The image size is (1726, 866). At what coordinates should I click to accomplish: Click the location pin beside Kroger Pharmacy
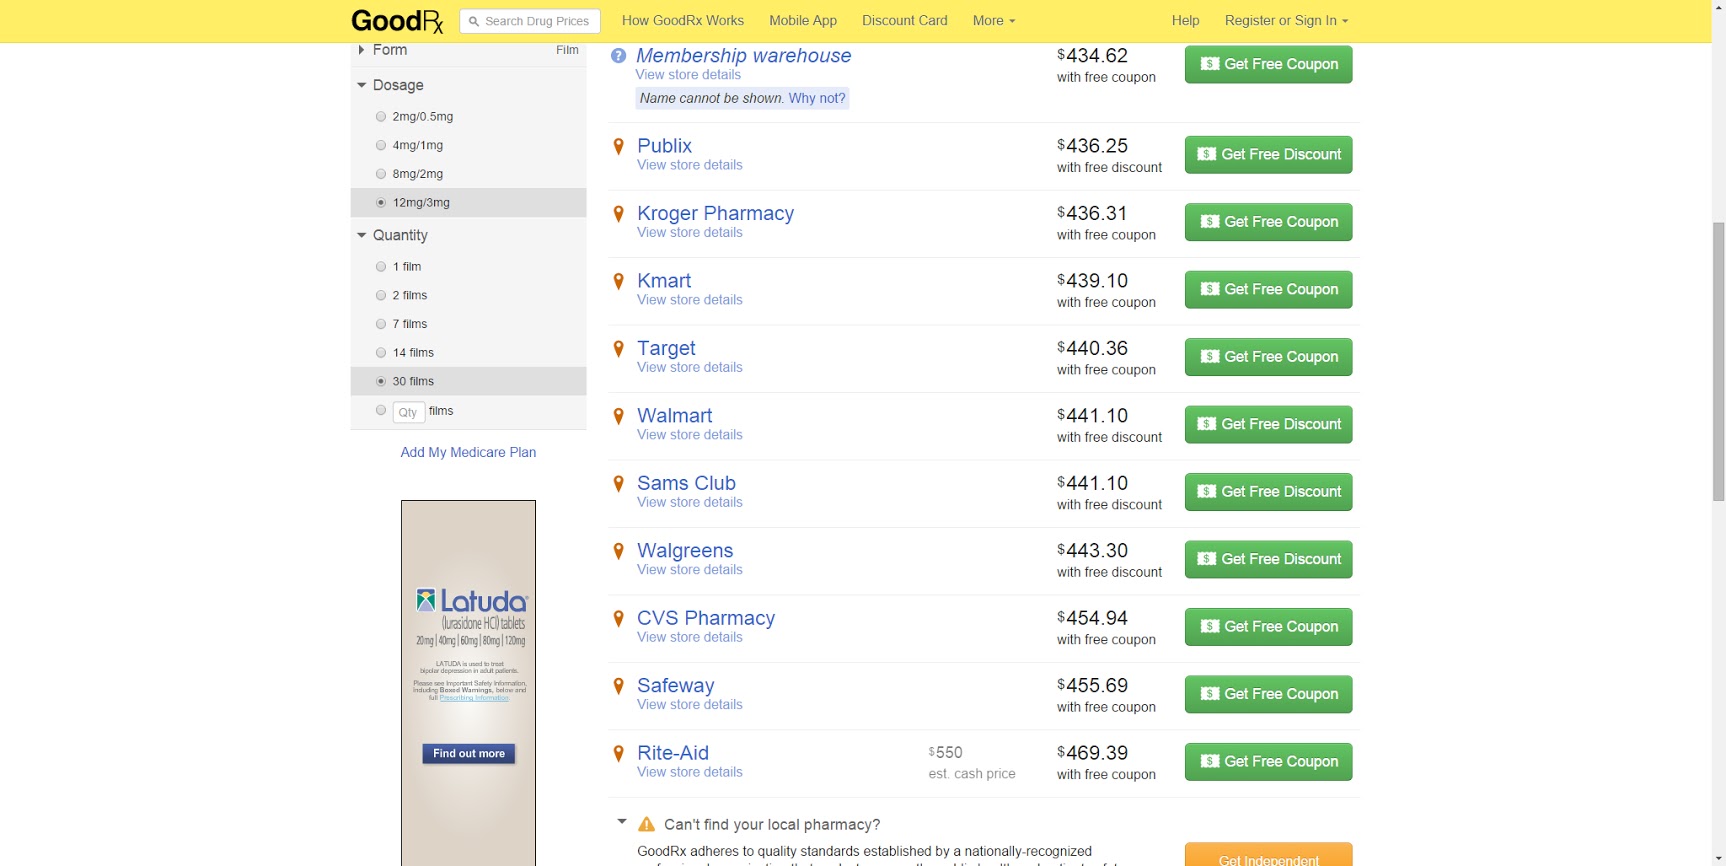(618, 214)
